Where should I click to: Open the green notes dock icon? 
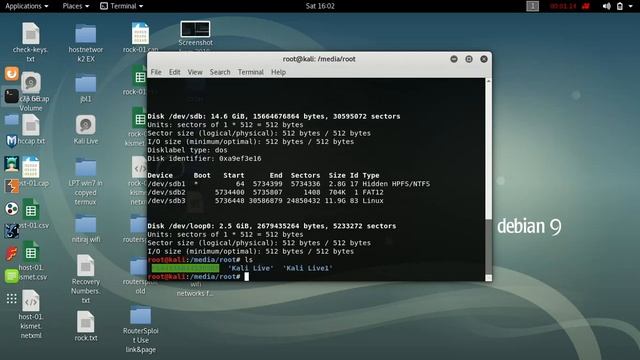coord(11,276)
